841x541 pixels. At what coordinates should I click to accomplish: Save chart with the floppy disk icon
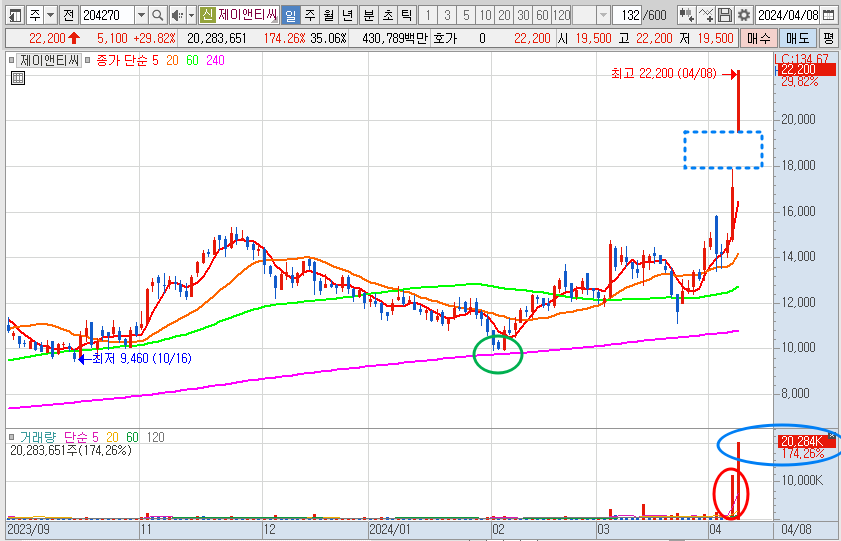coord(725,15)
